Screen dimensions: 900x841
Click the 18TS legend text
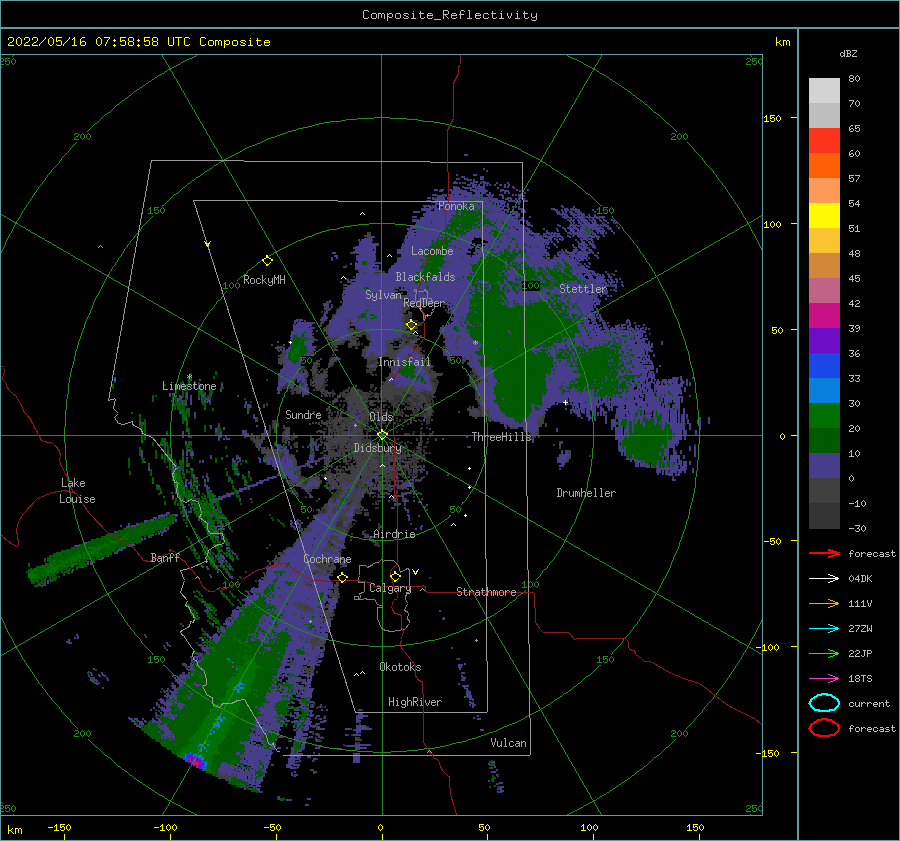860,679
